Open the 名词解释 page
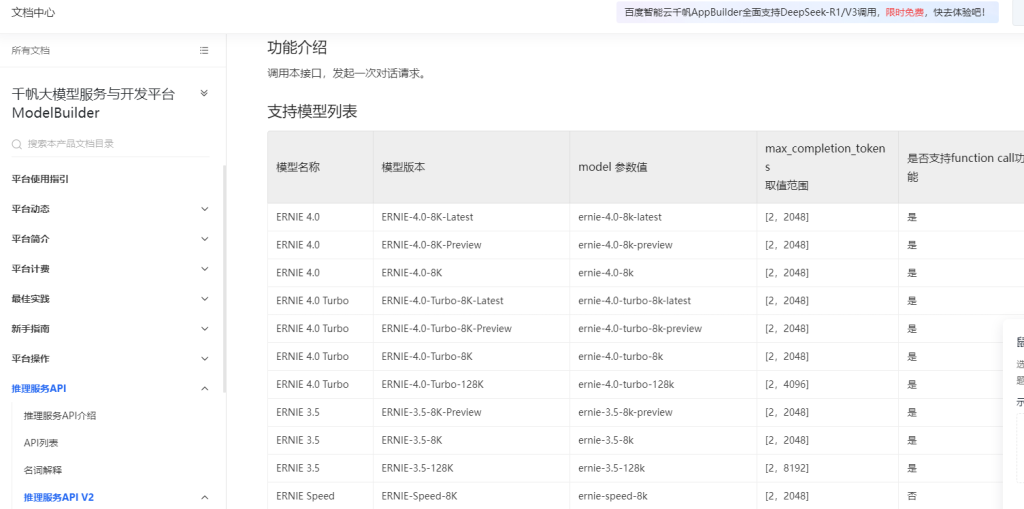Screen dimensions: 1024x509 44,470
